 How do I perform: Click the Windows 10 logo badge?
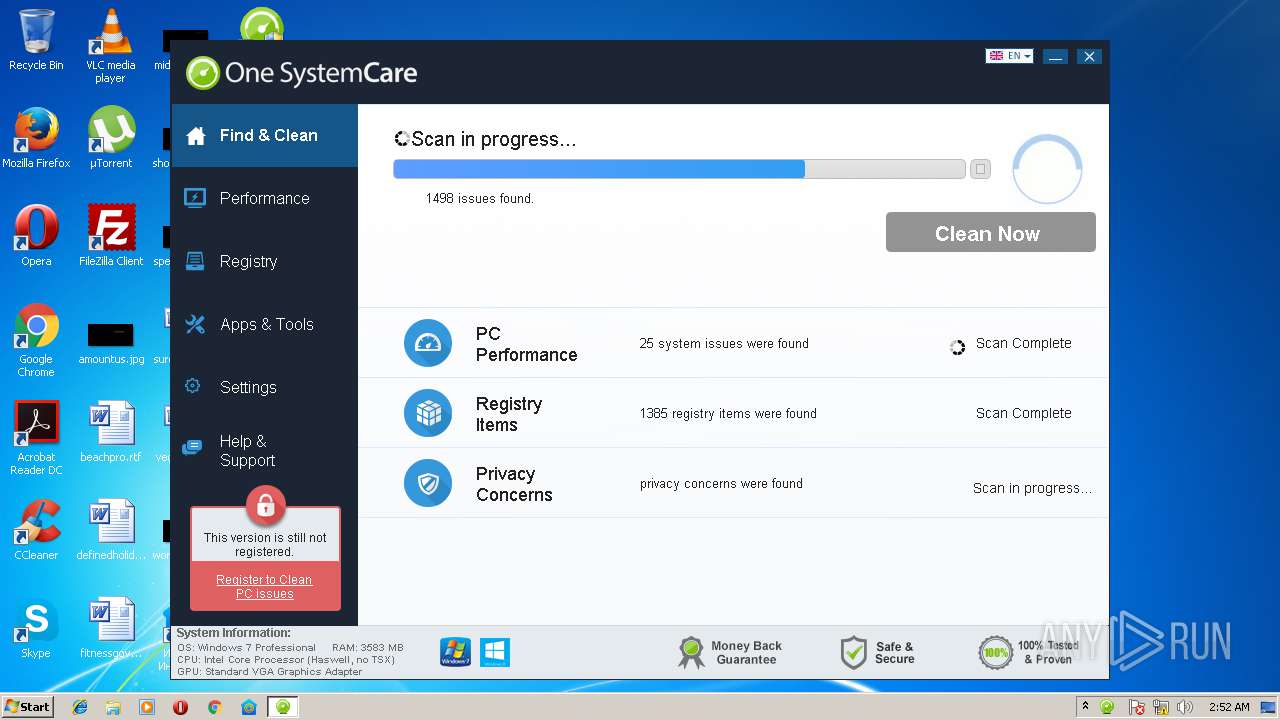tap(495, 652)
